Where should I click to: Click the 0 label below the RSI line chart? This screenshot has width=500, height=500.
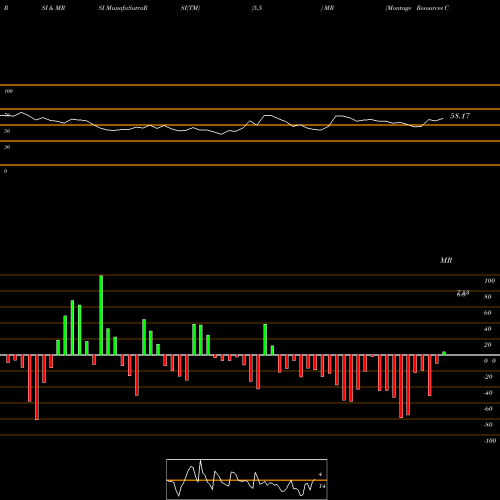click(x=5, y=171)
